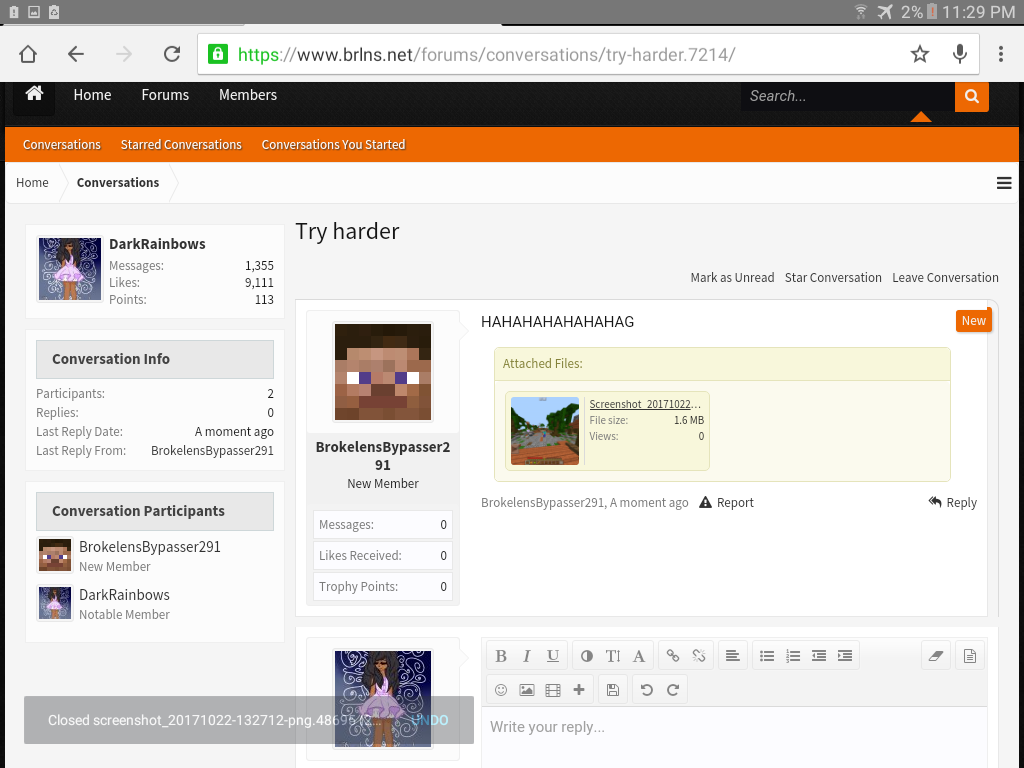
Task: Open the attached Minecraft screenshot thumbnail
Action: [545, 430]
